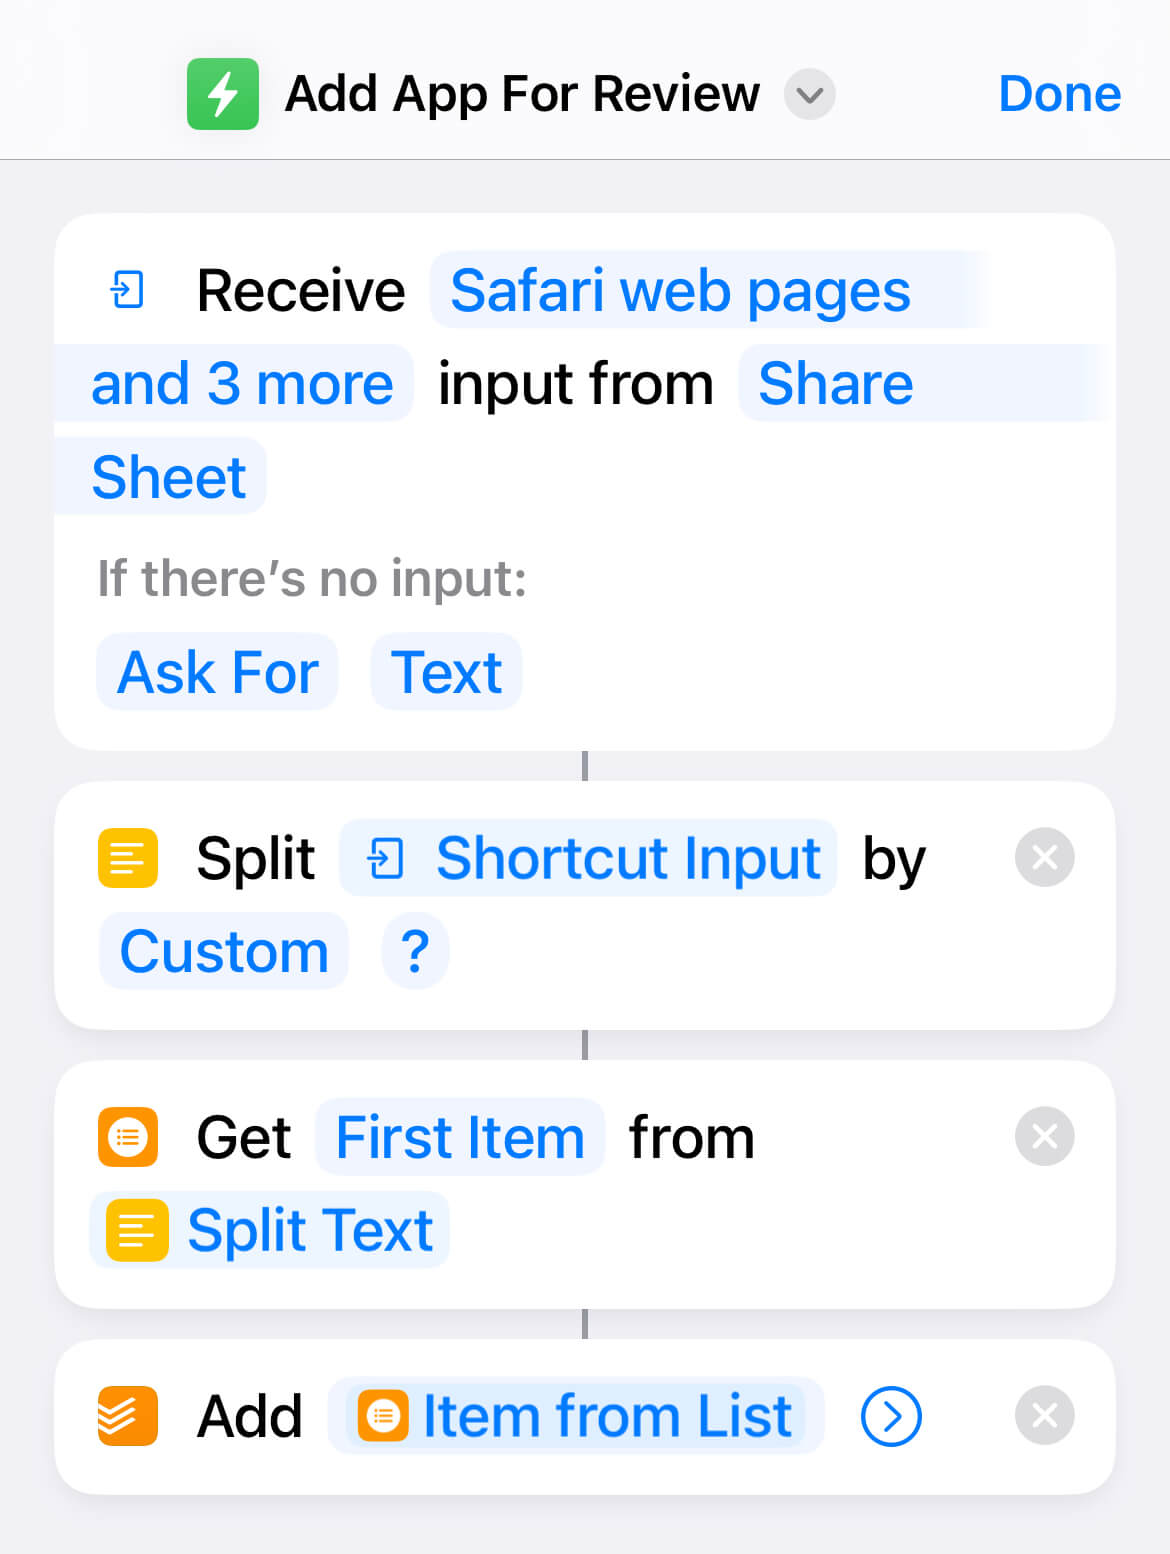Tap the orange Get Item from List icon
Image resolution: width=1170 pixels, height=1554 pixels.
coord(128,1137)
